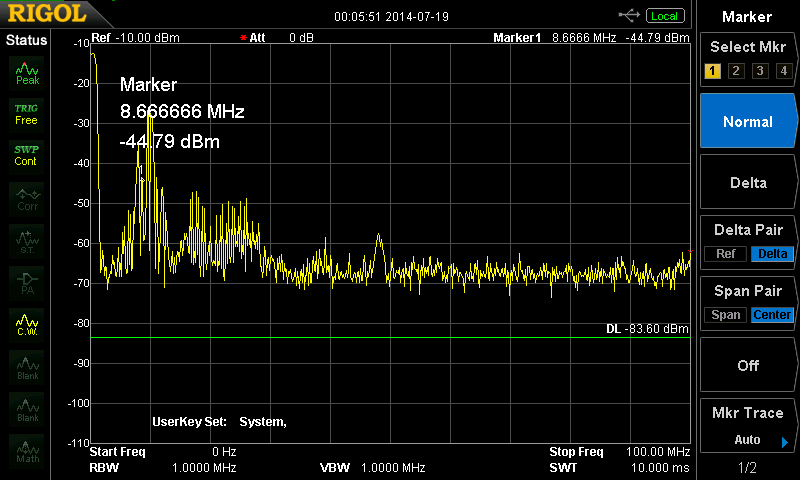
Task: Click the Local mode indicator
Action: point(665,16)
